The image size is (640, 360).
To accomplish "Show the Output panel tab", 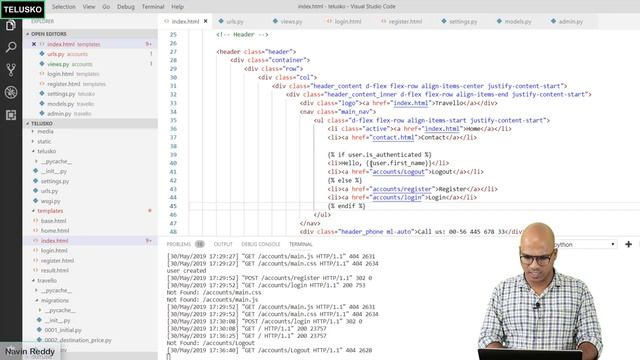I will coord(223,244).
